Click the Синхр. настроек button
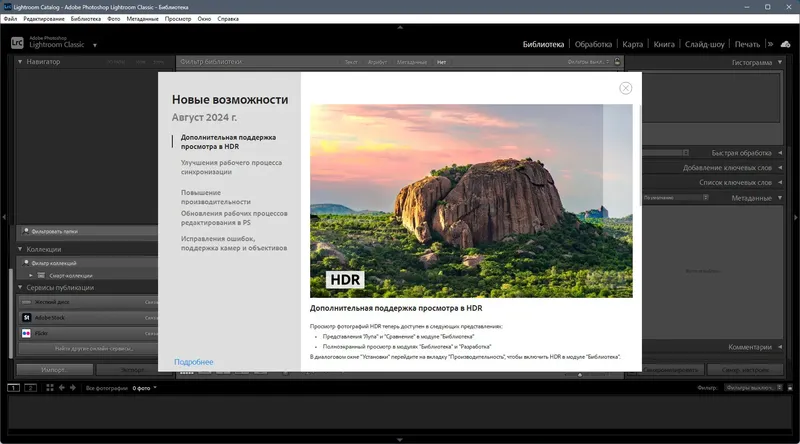Image resolution: width=800 pixels, height=444 pixels. tap(745, 369)
